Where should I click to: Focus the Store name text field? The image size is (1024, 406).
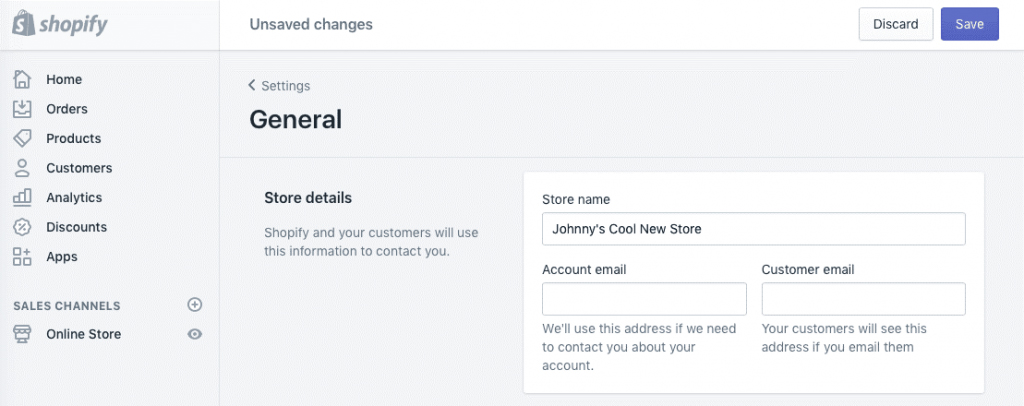(753, 229)
